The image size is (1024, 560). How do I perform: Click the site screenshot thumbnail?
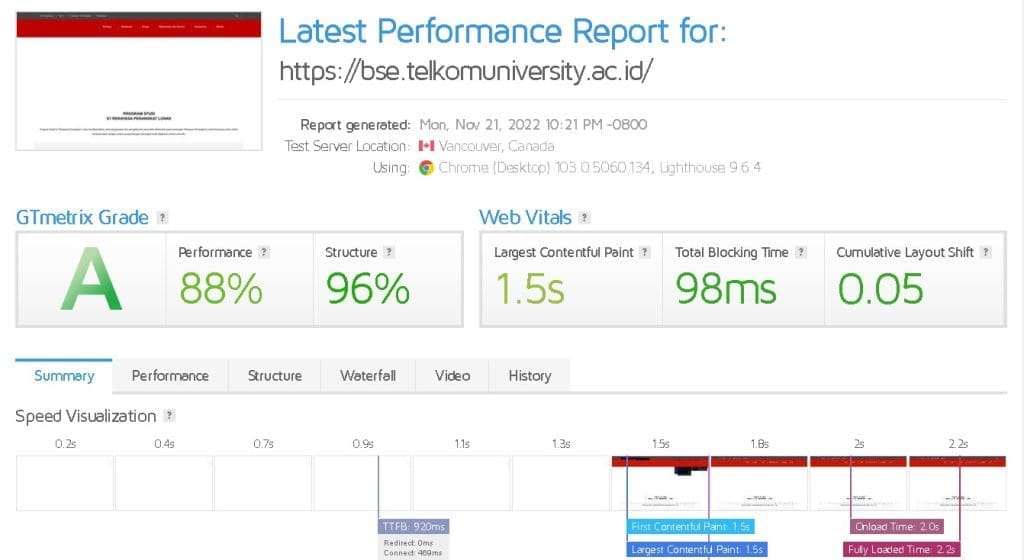[138, 81]
